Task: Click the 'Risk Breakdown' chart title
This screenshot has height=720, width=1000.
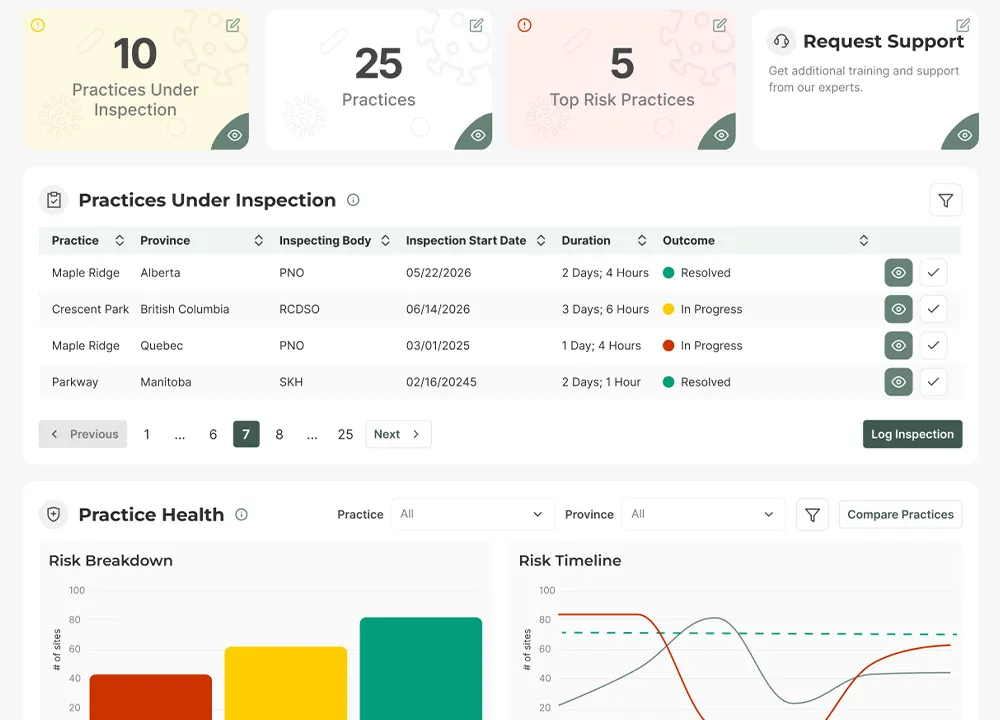Action: click(x=111, y=561)
